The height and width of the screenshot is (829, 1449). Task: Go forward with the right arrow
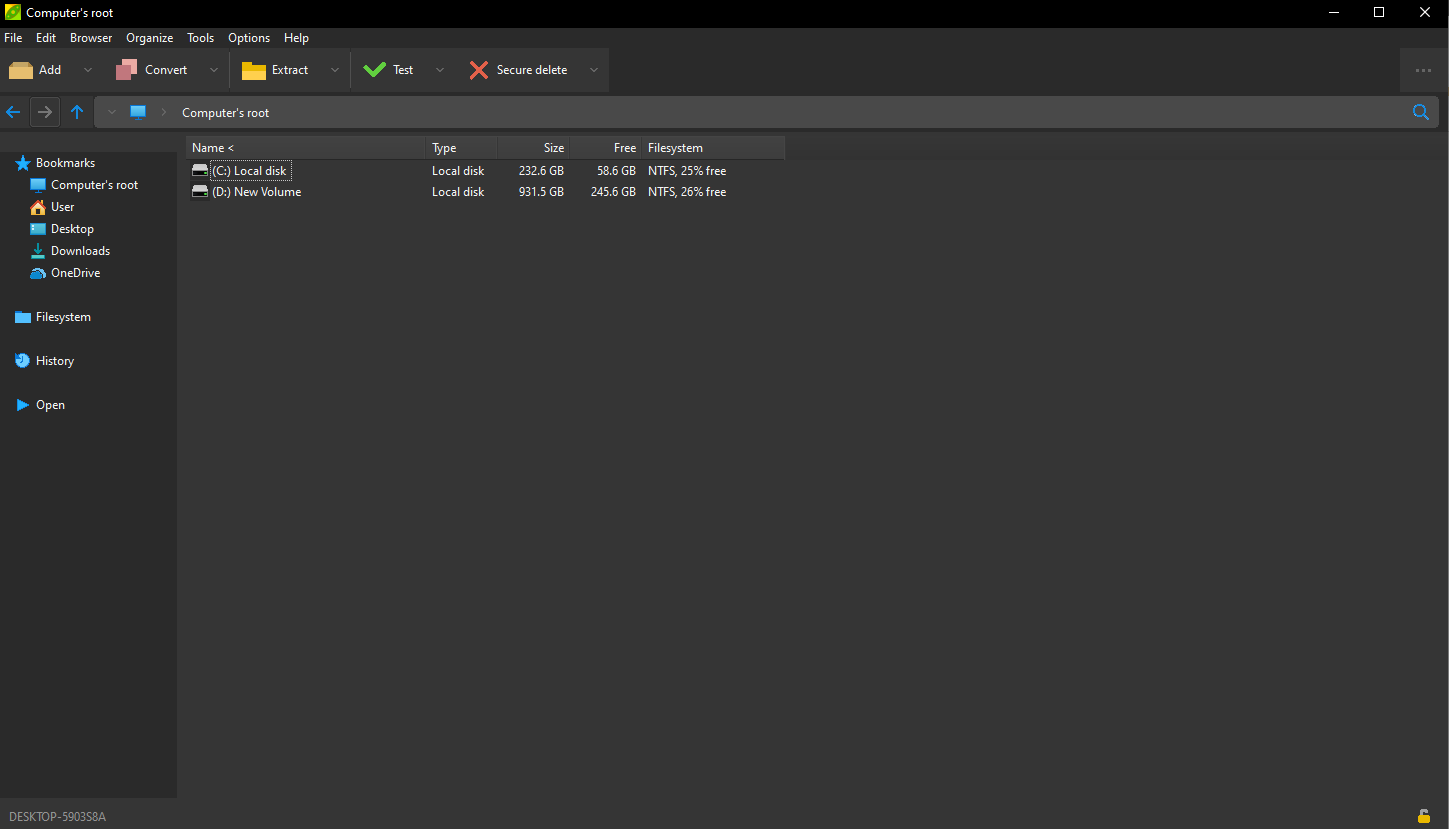(x=44, y=113)
